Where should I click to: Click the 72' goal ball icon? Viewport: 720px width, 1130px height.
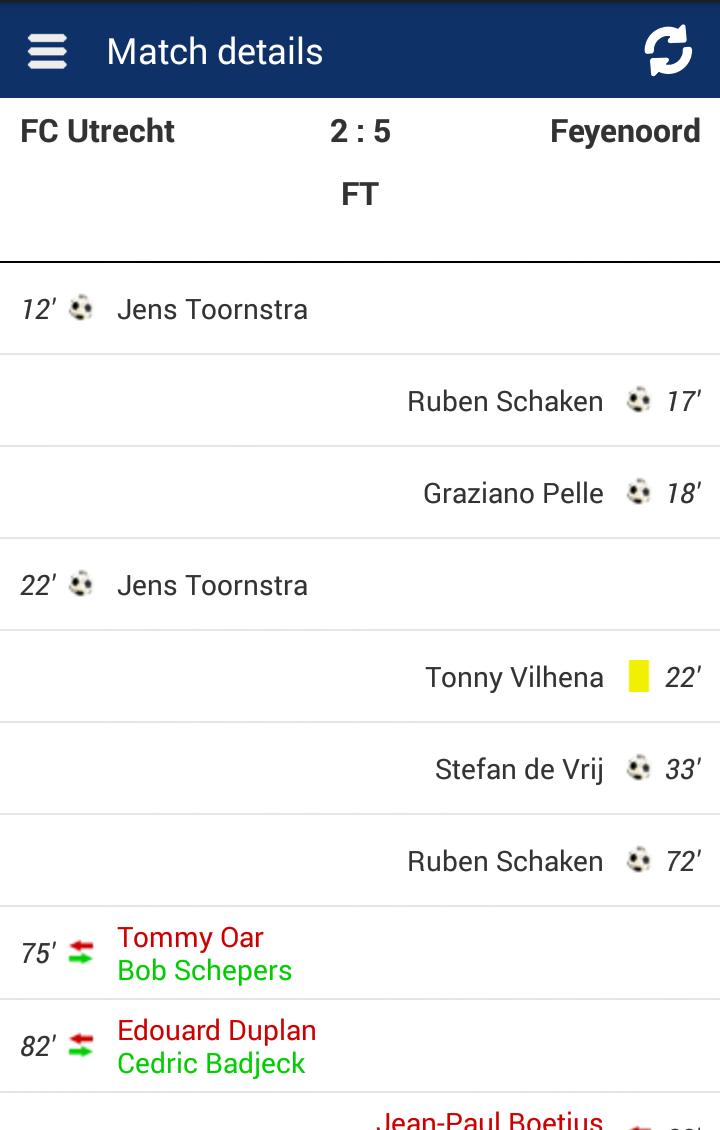638,861
